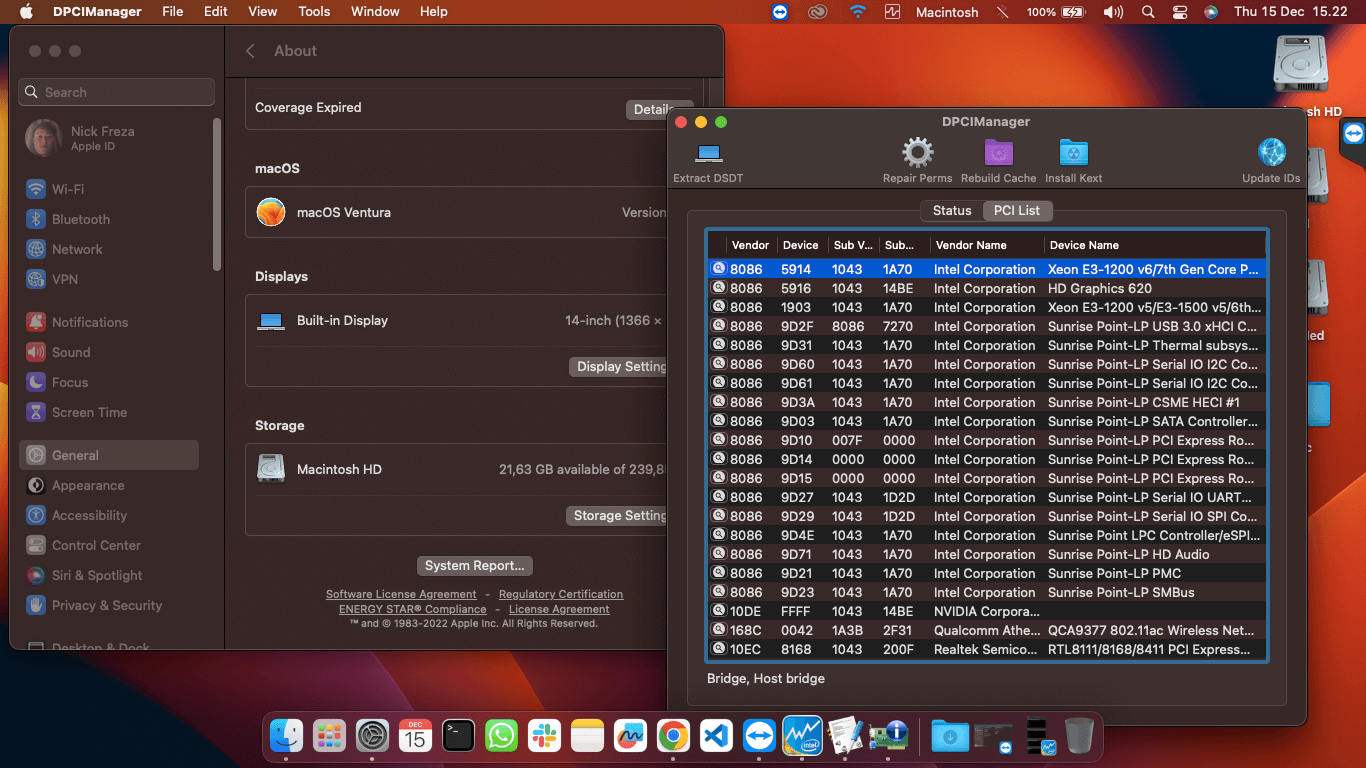
Task: Select Notifications in the Settings sidebar
Action: point(109,322)
